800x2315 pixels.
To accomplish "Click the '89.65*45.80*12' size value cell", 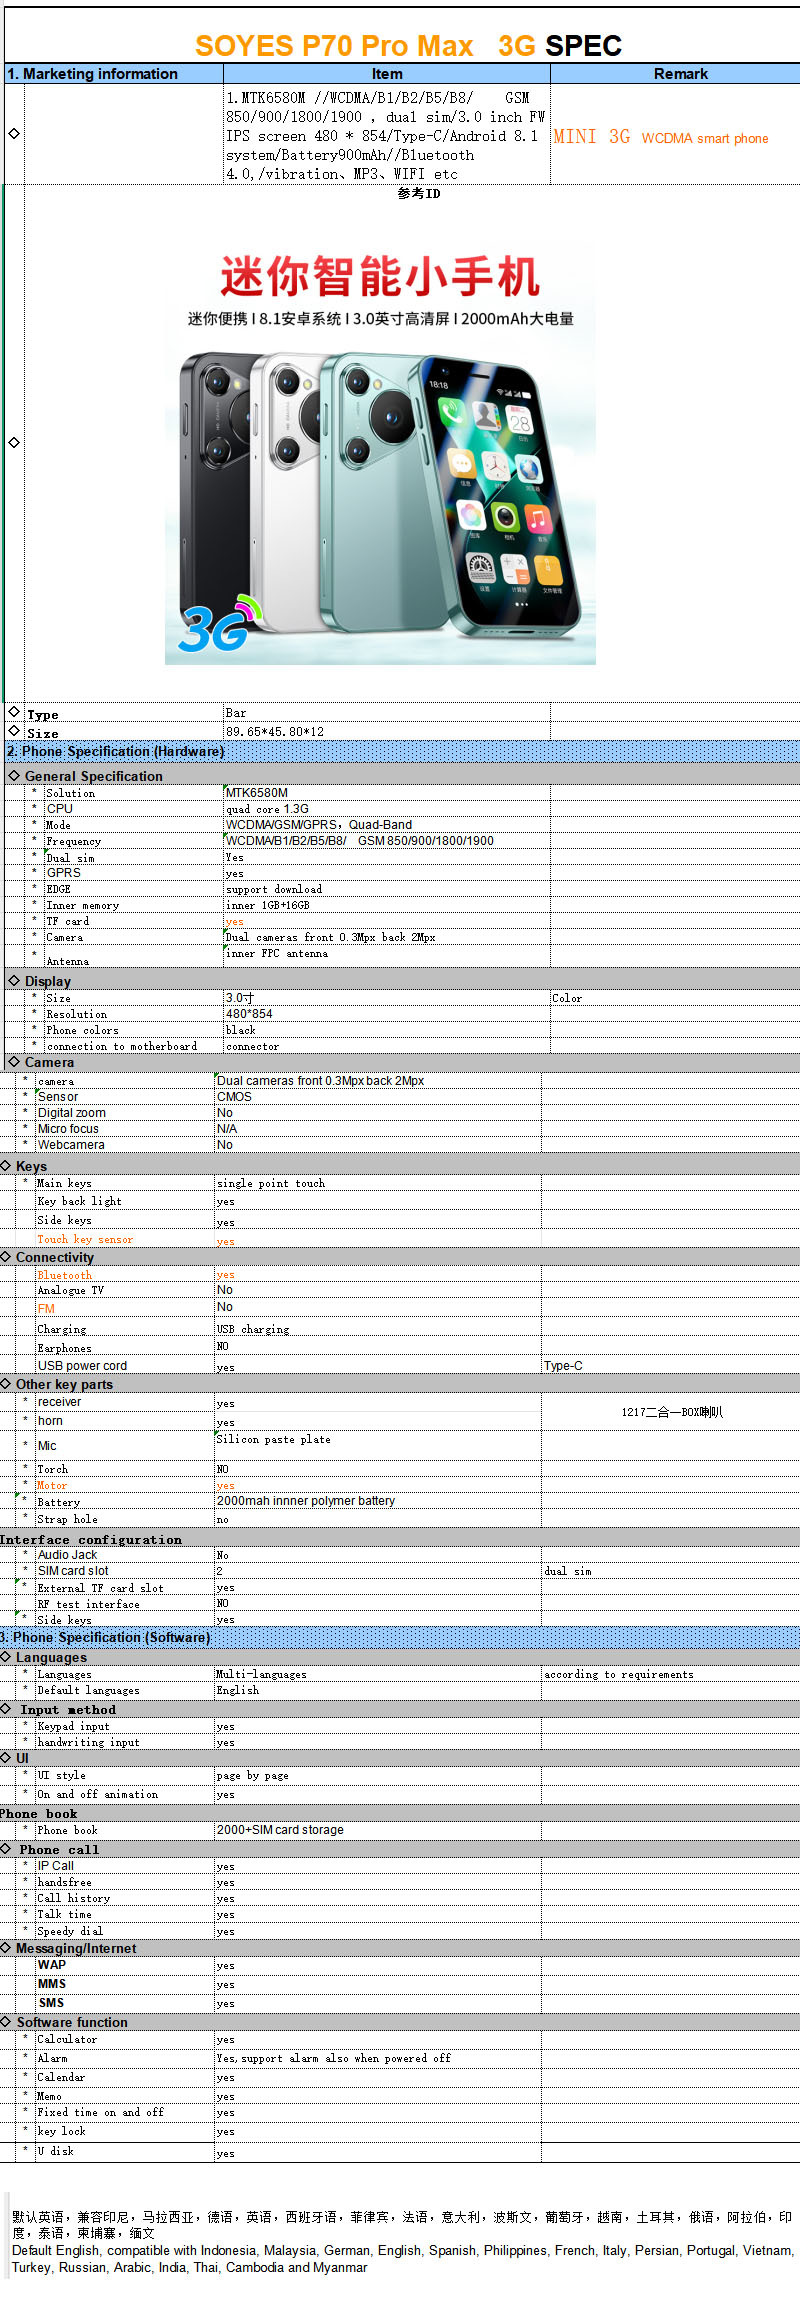I will 387,732.
